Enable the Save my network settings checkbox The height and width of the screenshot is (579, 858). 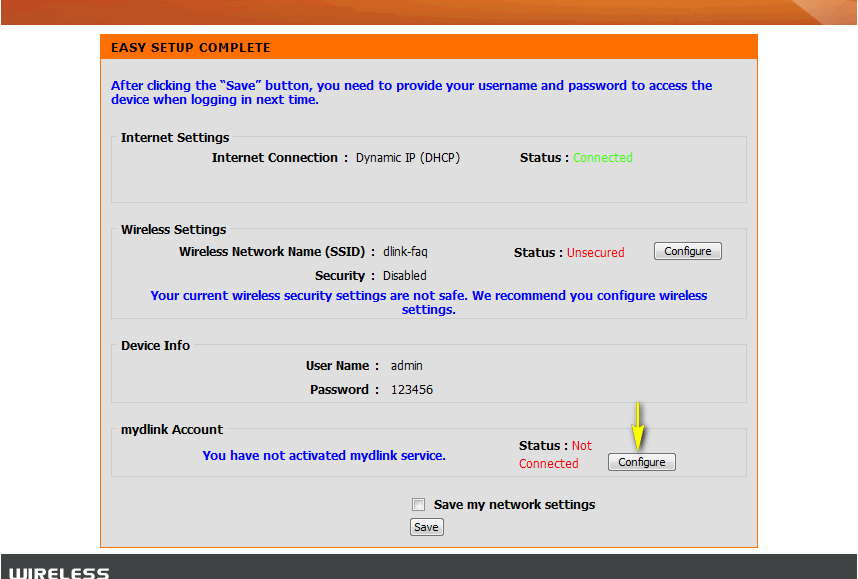pyautogui.click(x=419, y=505)
